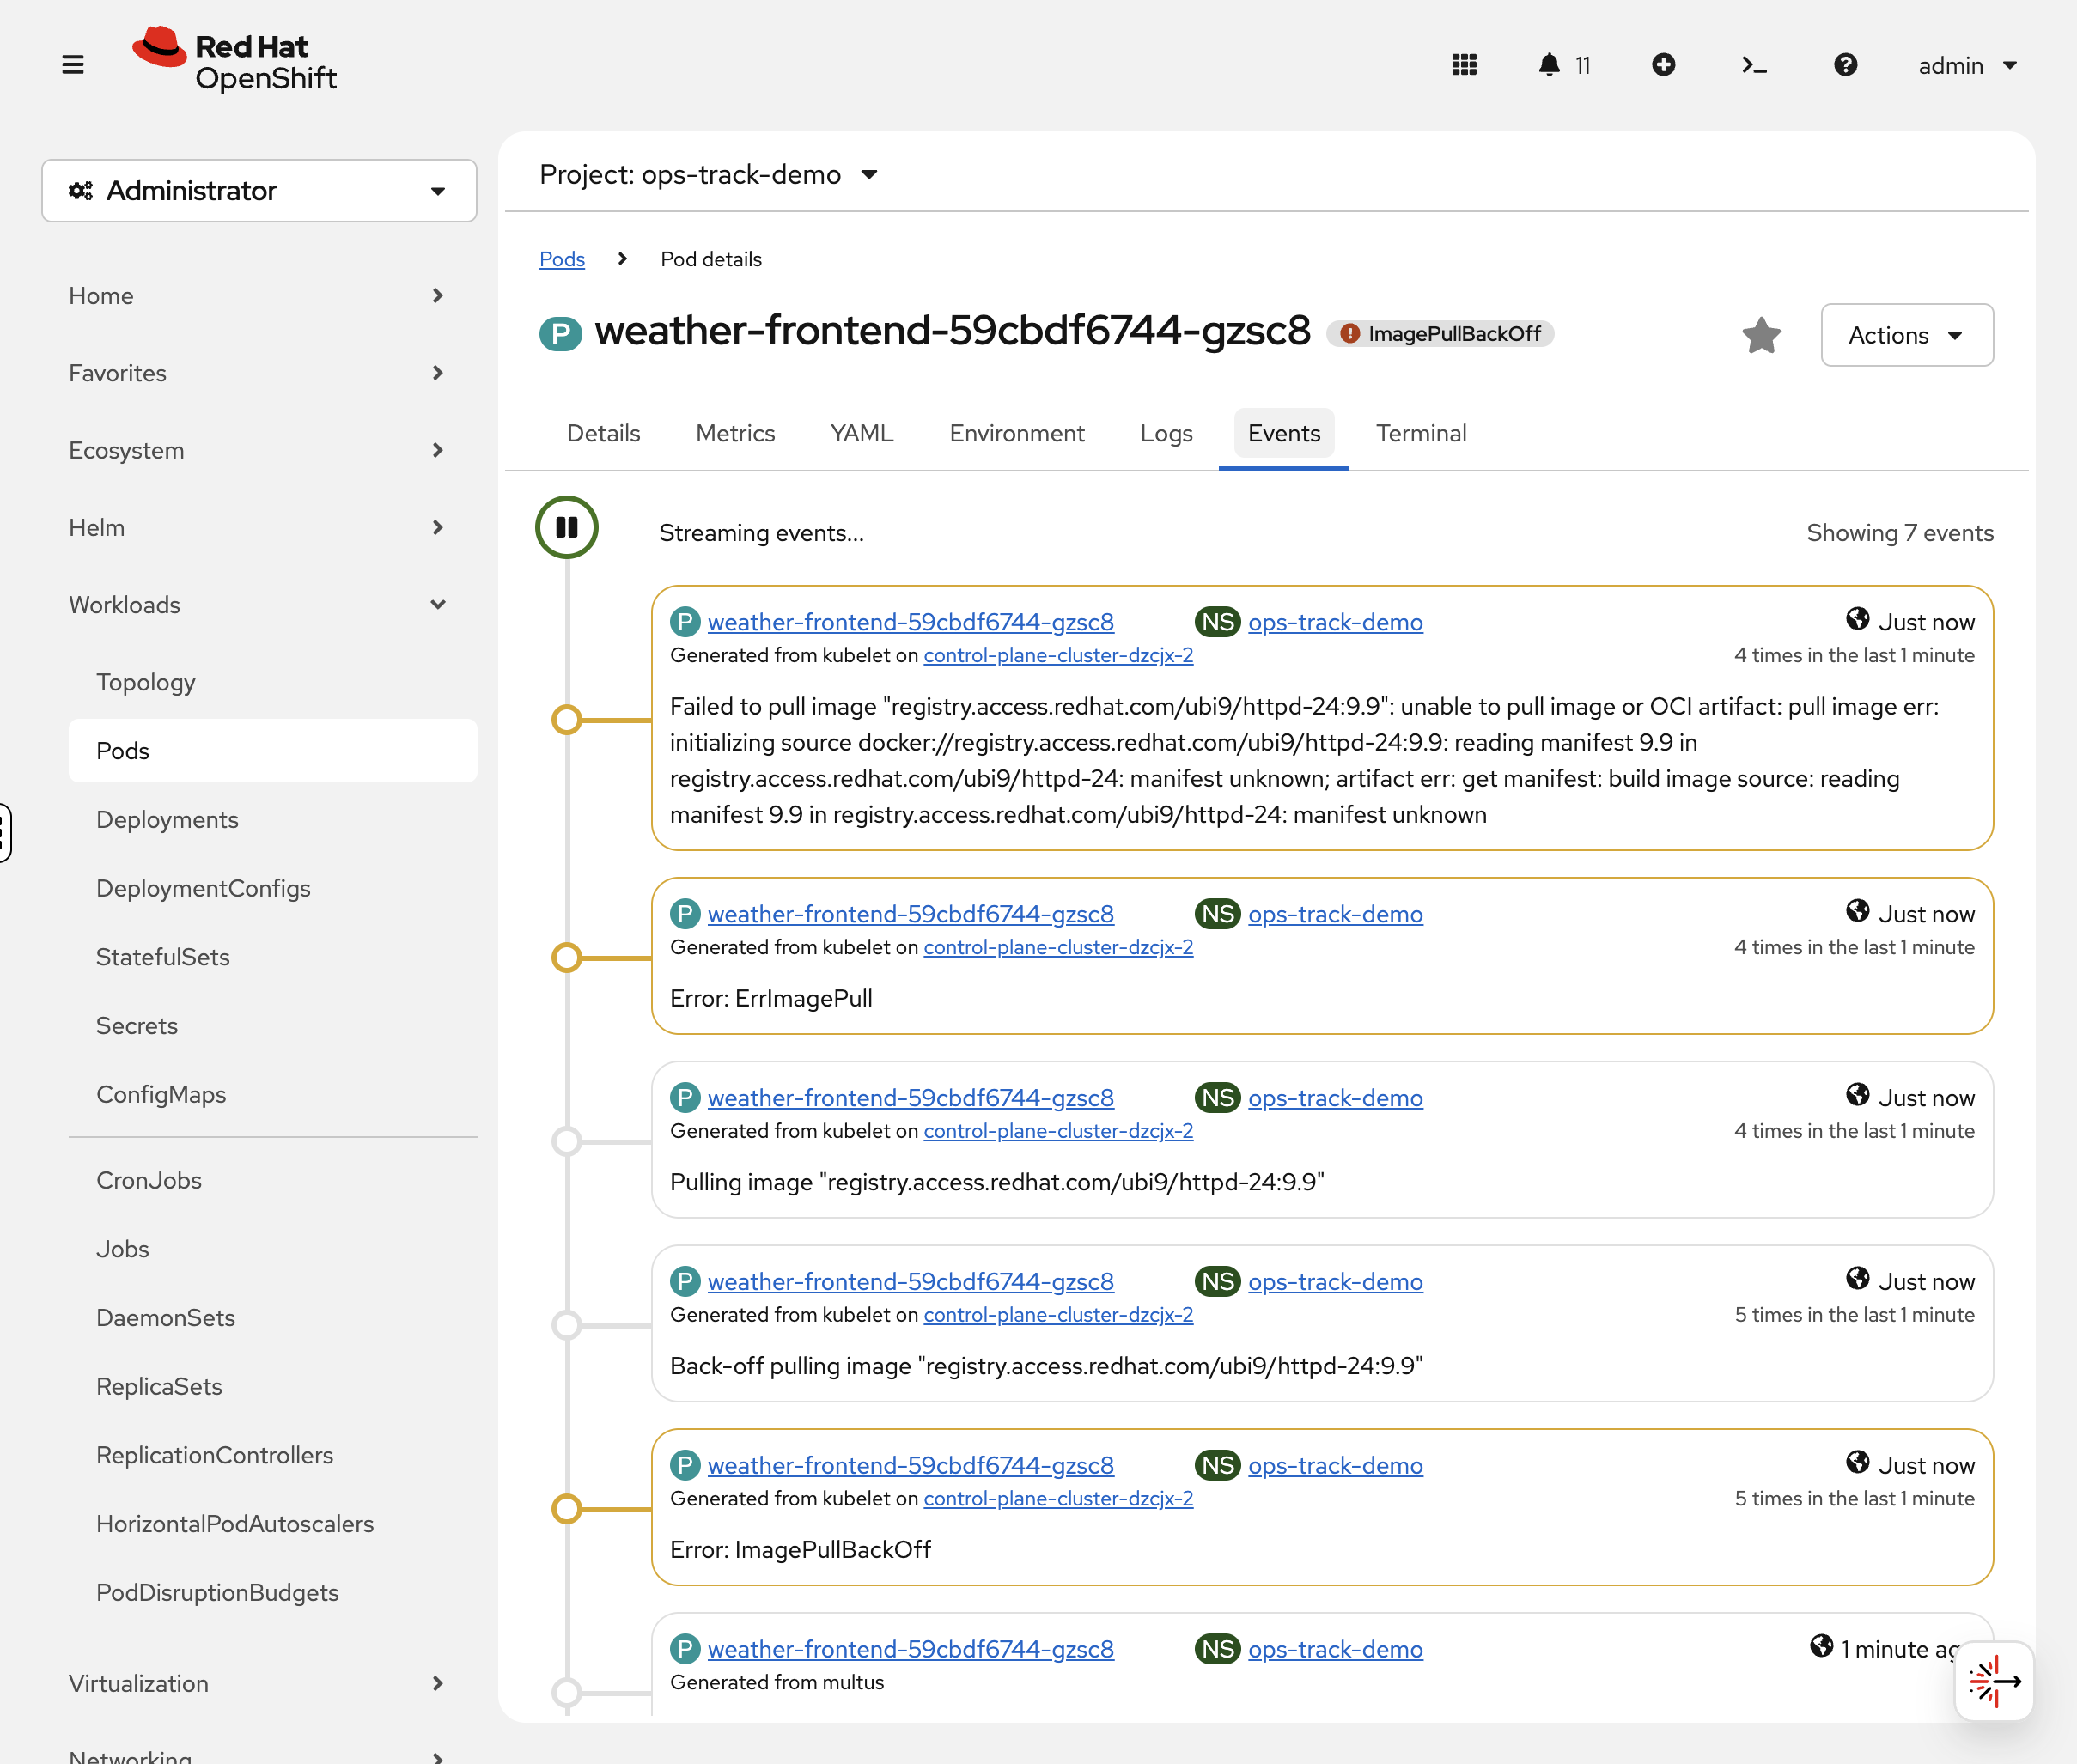Pause the streaming events
This screenshot has width=2077, height=1764.
(x=566, y=527)
